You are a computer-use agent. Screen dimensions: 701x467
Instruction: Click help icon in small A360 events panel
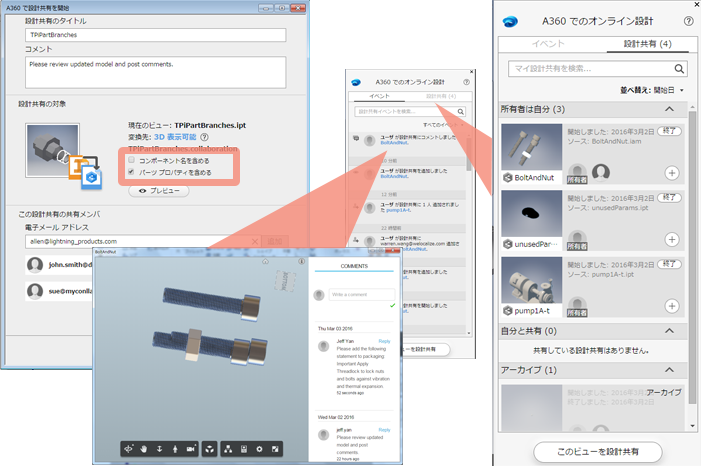(x=466, y=82)
